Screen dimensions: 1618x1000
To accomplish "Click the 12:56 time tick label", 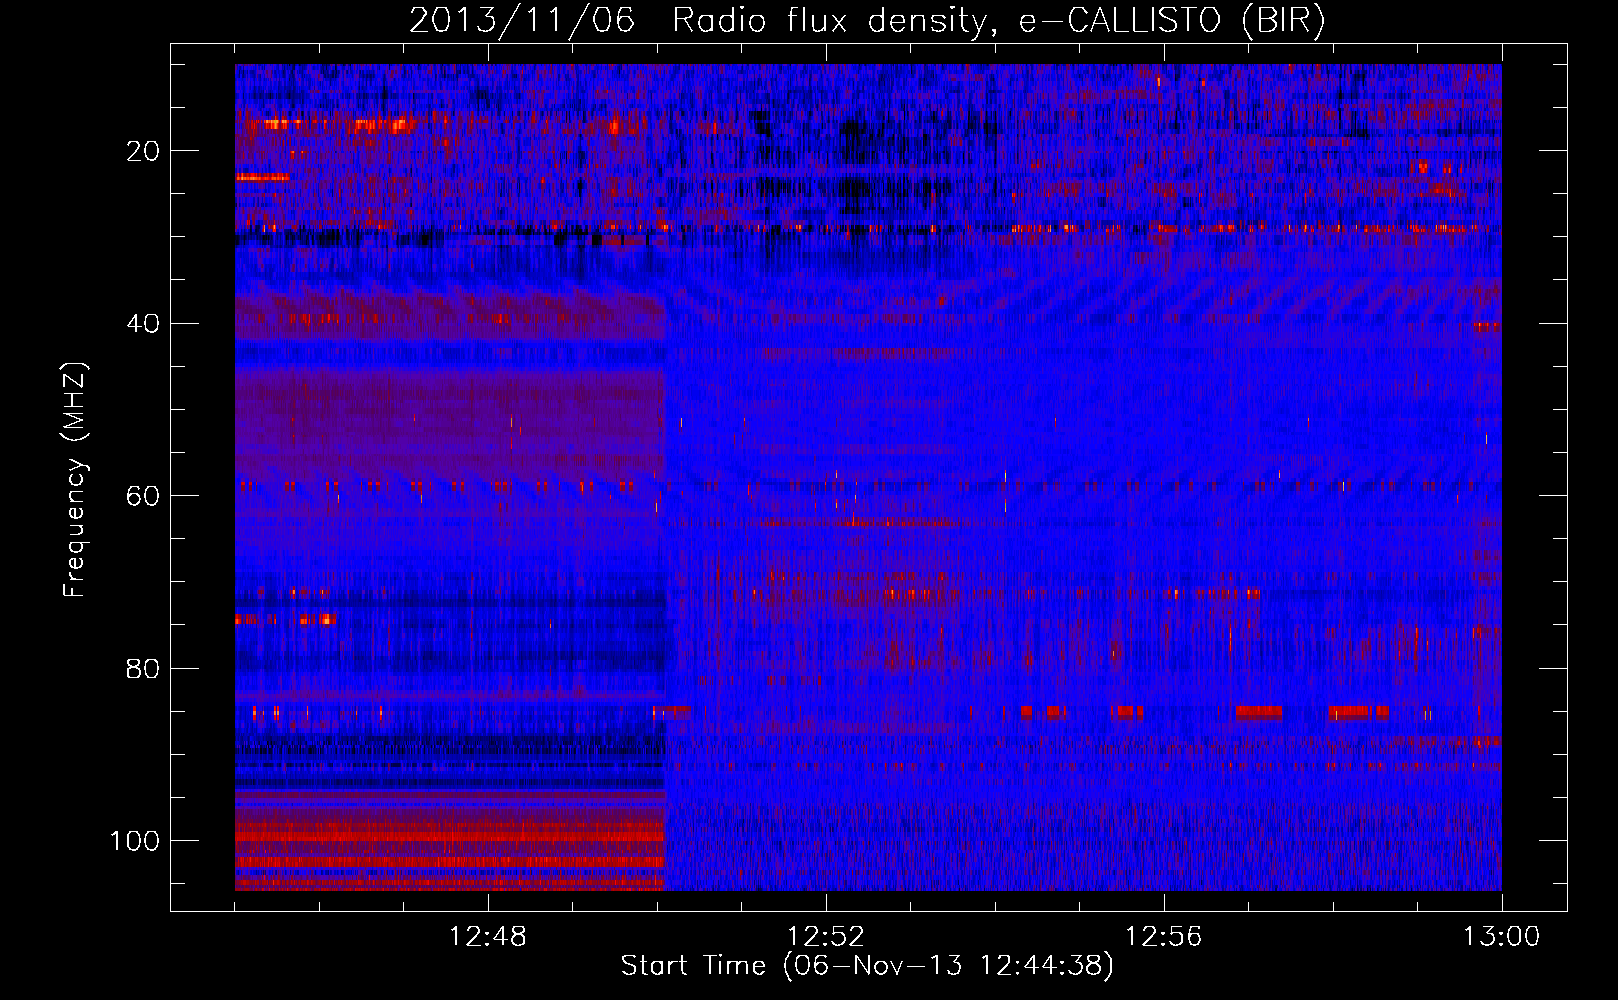I will 1164,937.
